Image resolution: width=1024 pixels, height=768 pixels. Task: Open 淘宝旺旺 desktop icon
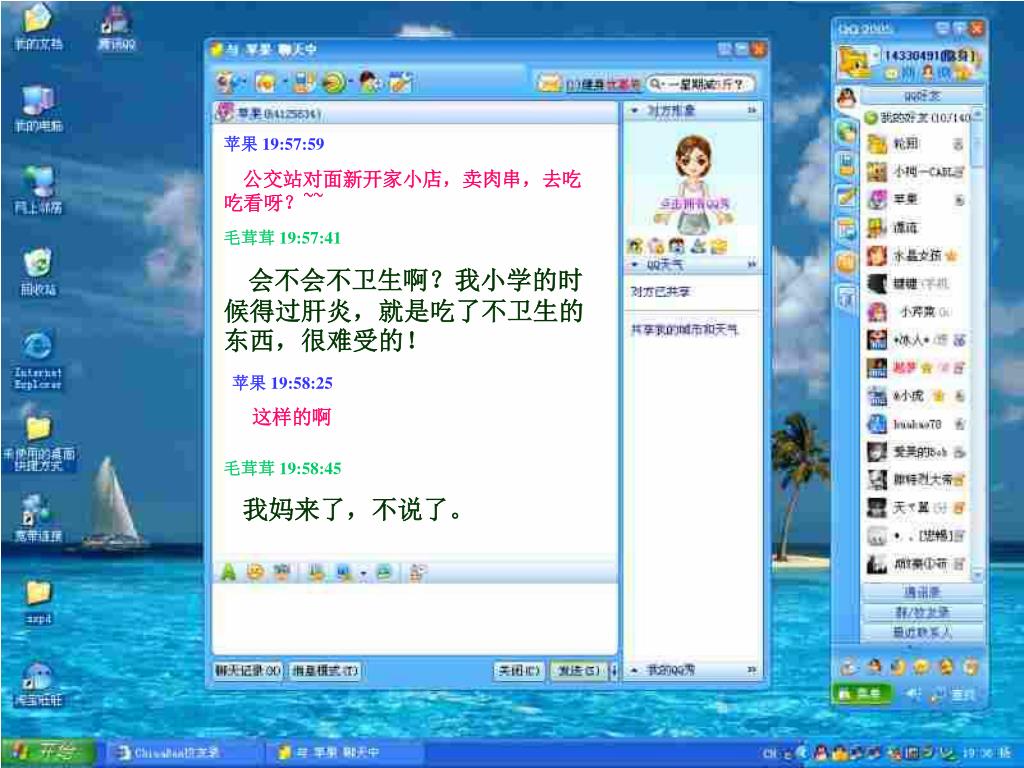coord(38,684)
